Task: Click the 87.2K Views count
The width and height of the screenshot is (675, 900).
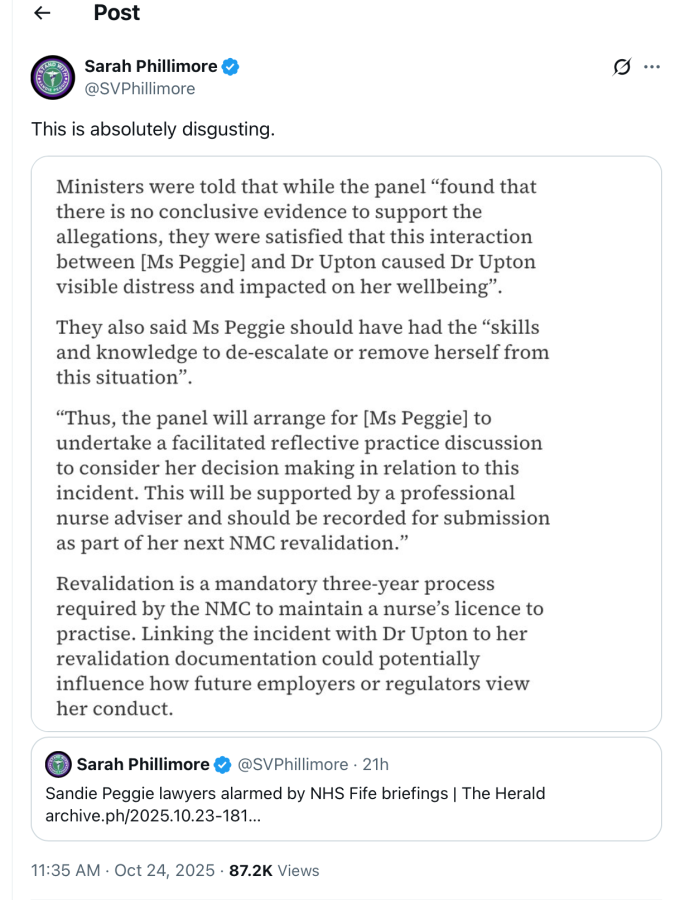Action: pyautogui.click(x=274, y=871)
